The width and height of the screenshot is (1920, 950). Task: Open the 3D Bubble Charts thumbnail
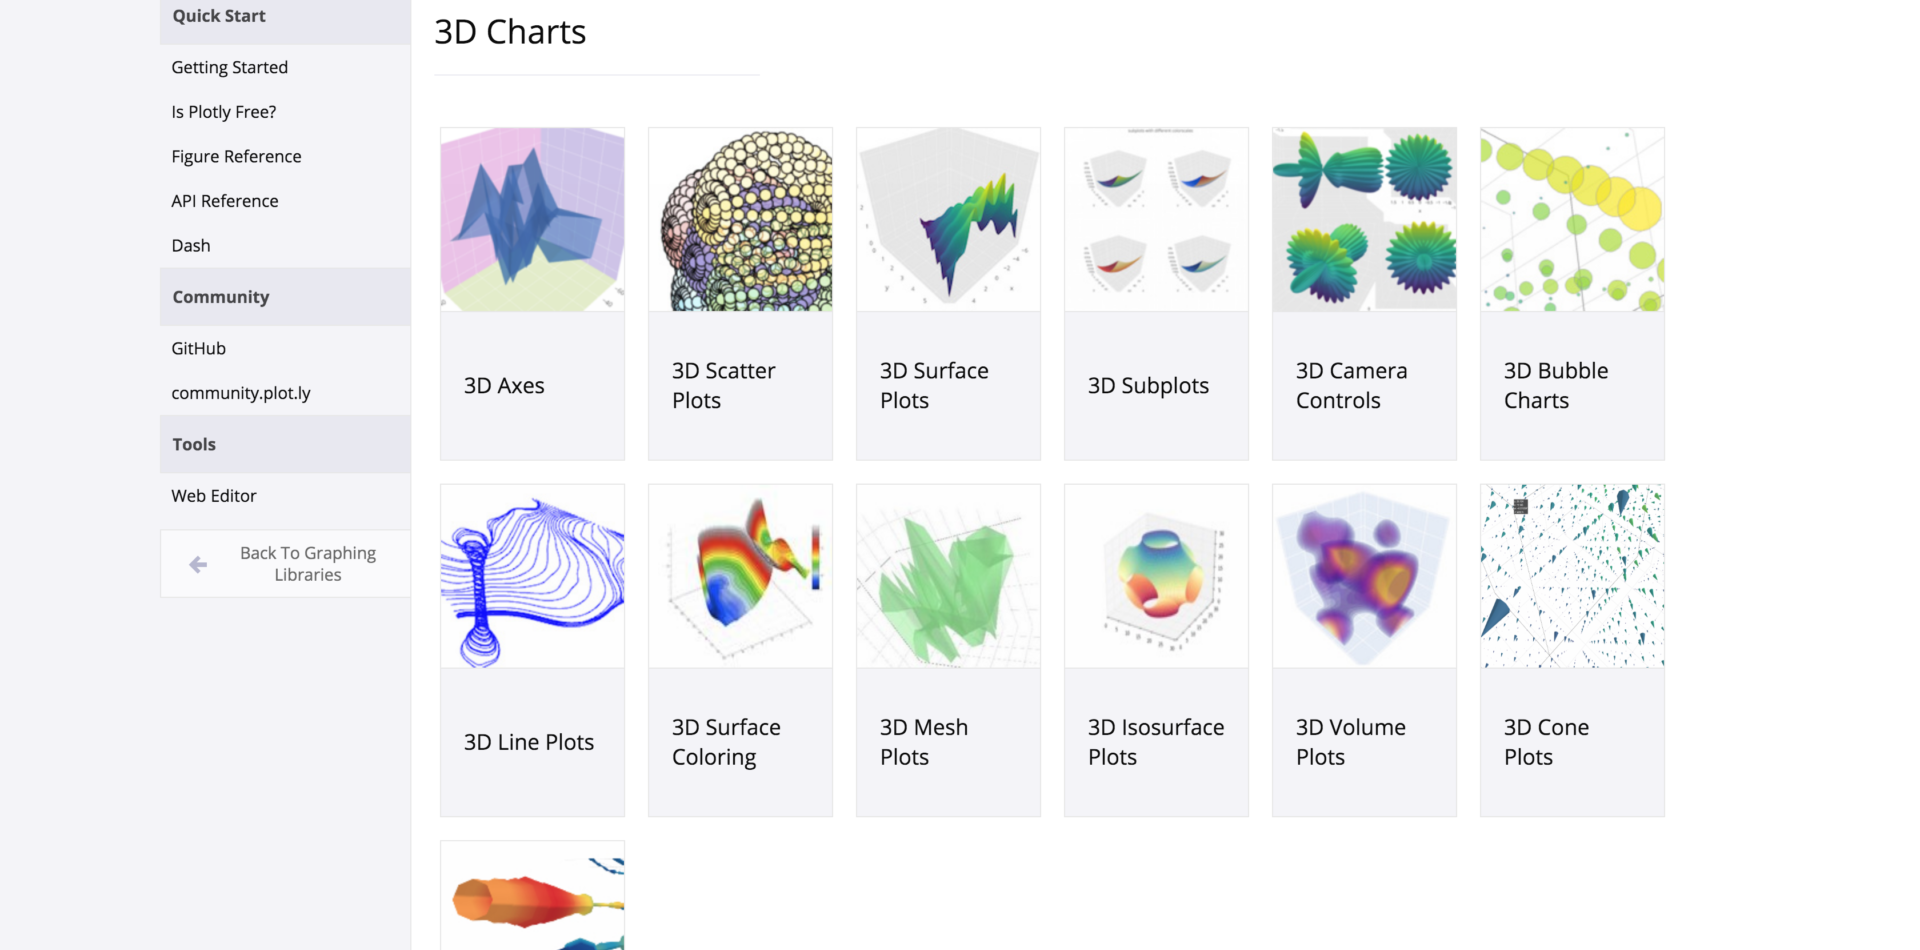coord(1572,219)
